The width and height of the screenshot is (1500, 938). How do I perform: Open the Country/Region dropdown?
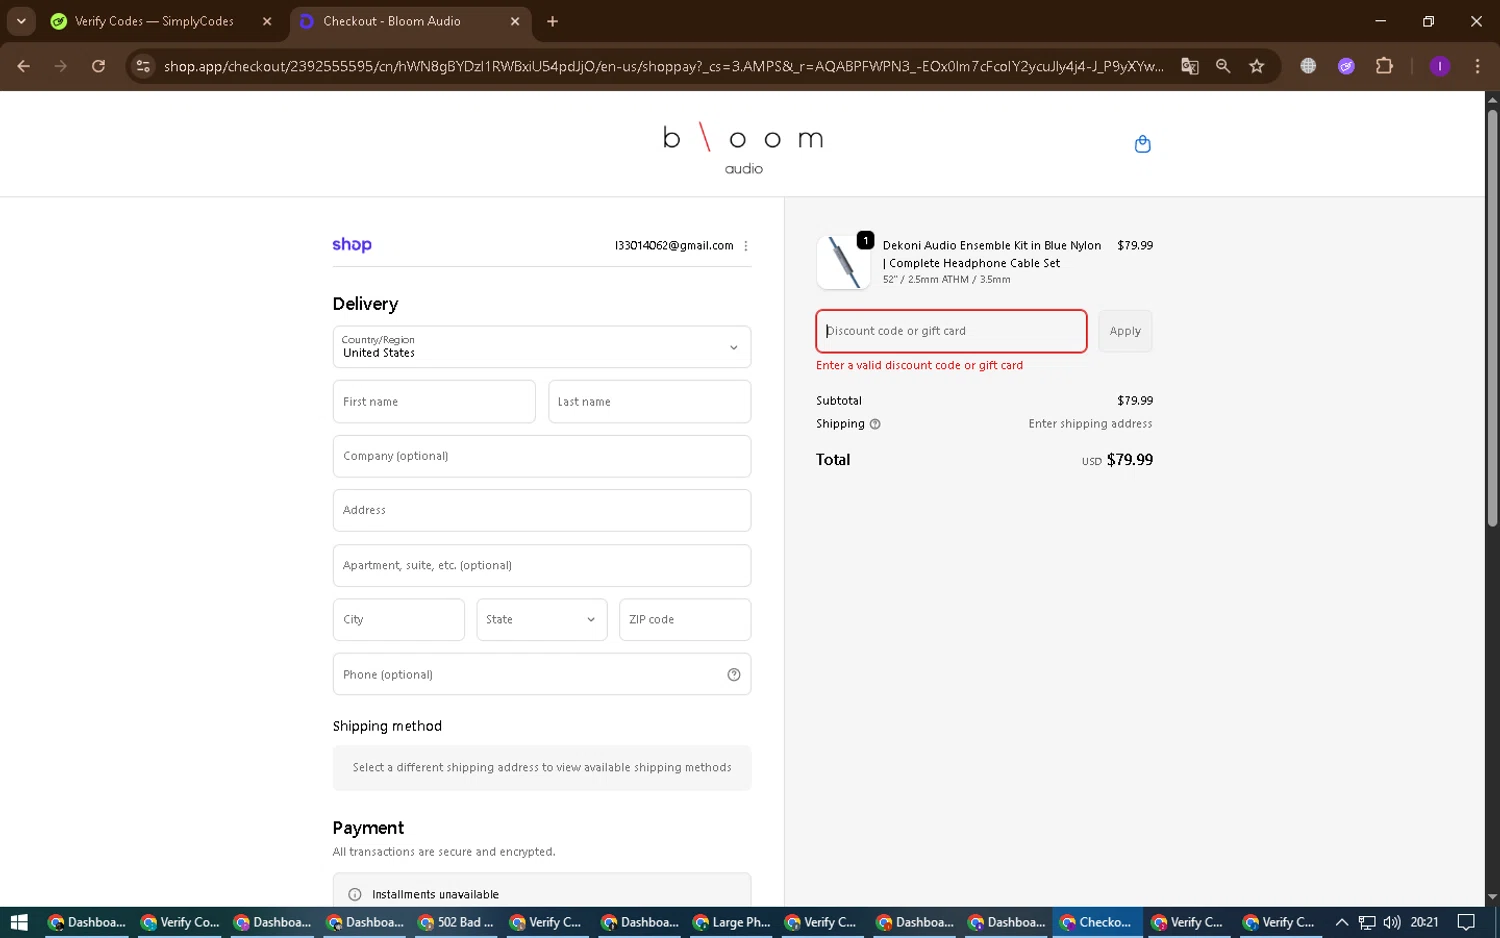(542, 347)
